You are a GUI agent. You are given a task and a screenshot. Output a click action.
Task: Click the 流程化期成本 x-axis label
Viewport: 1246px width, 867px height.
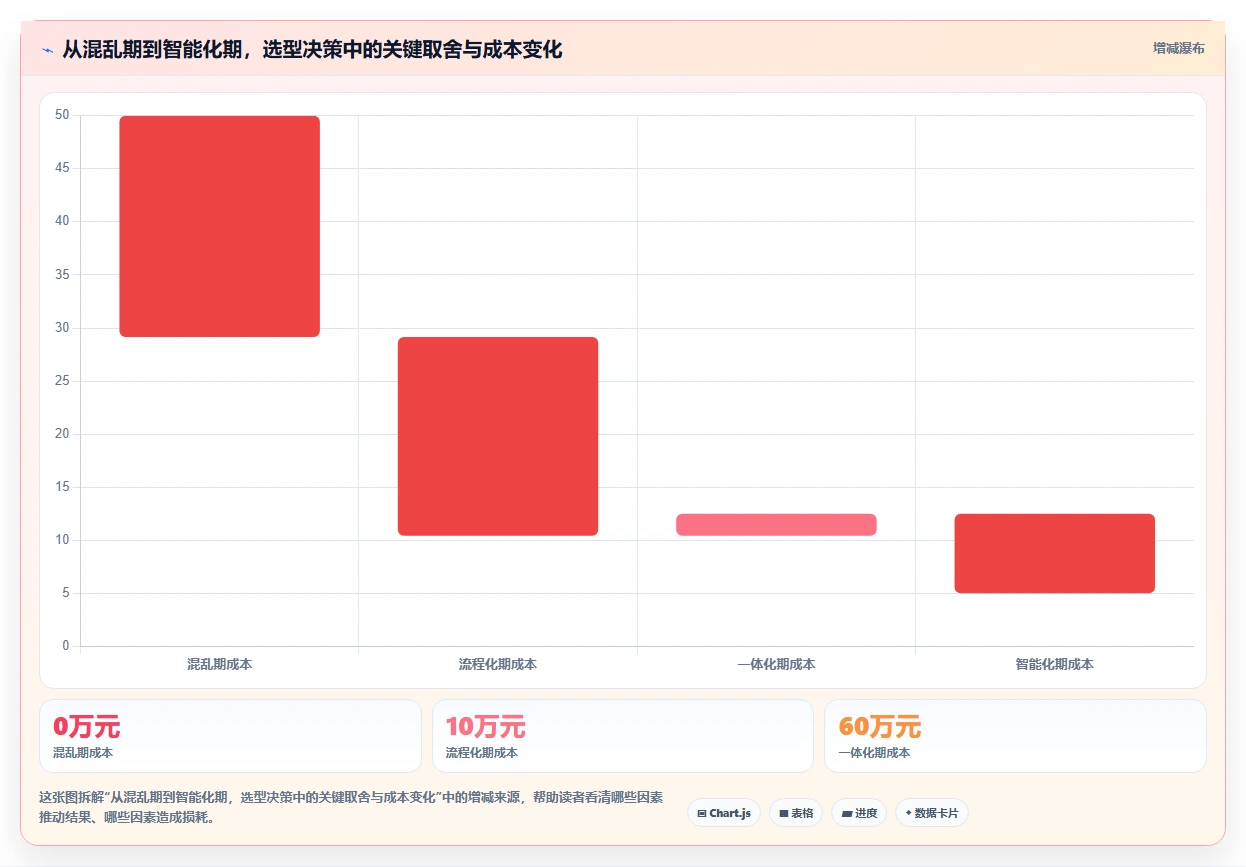498,664
